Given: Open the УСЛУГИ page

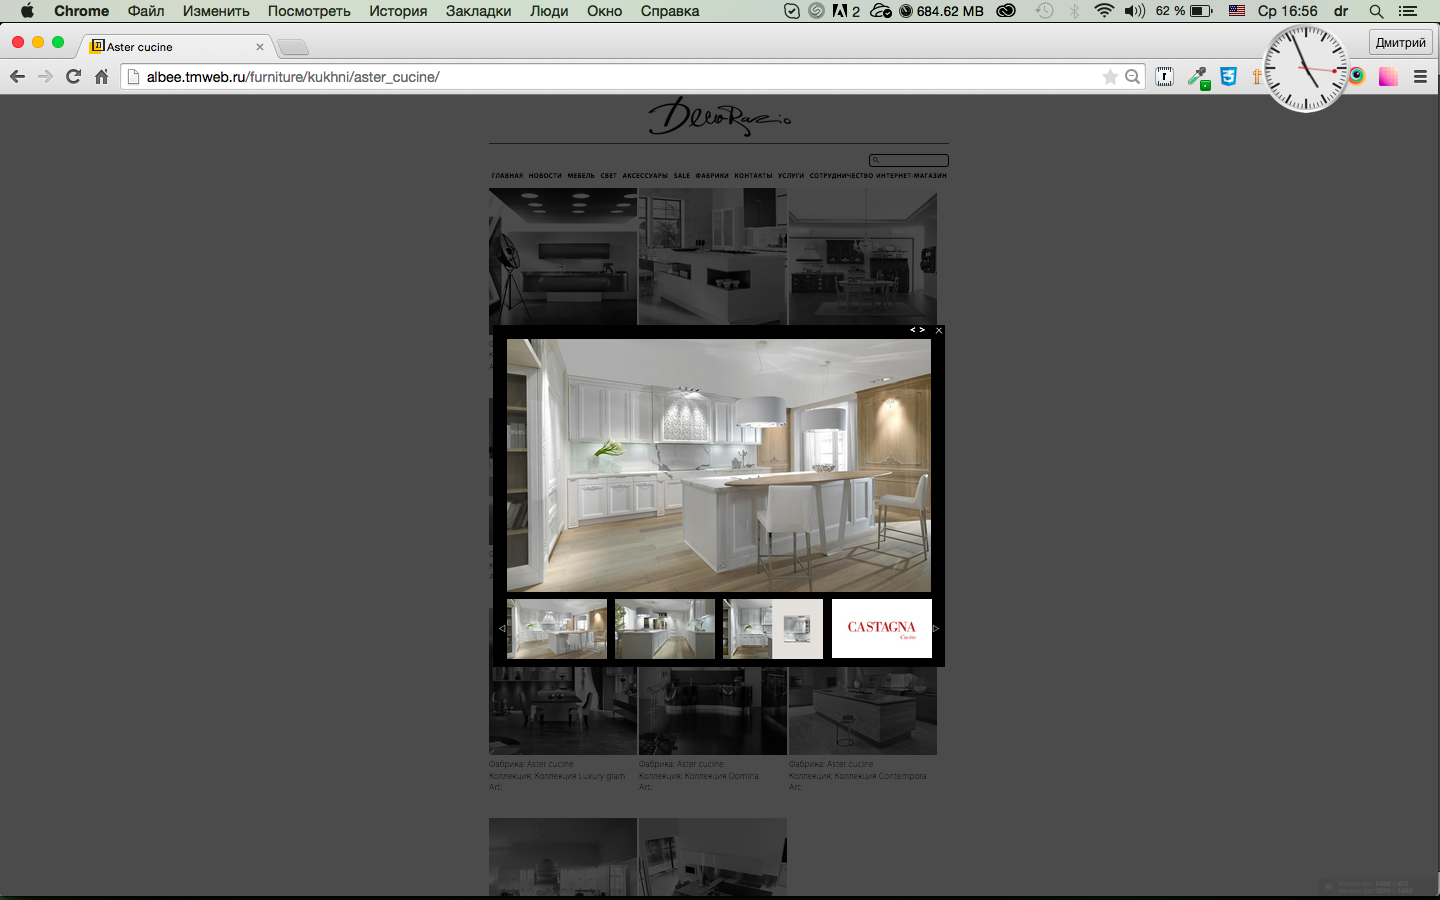Looking at the screenshot, I should (x=791, y=176).
